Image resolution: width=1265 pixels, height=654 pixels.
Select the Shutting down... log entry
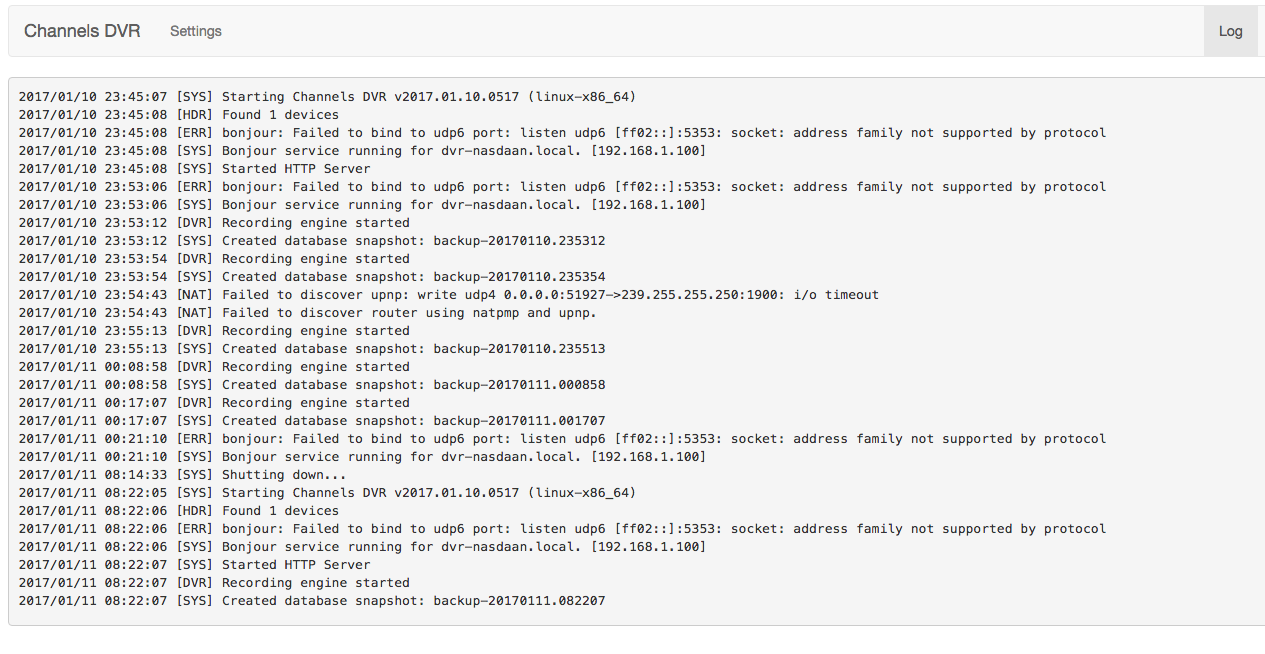coord(183,475)
